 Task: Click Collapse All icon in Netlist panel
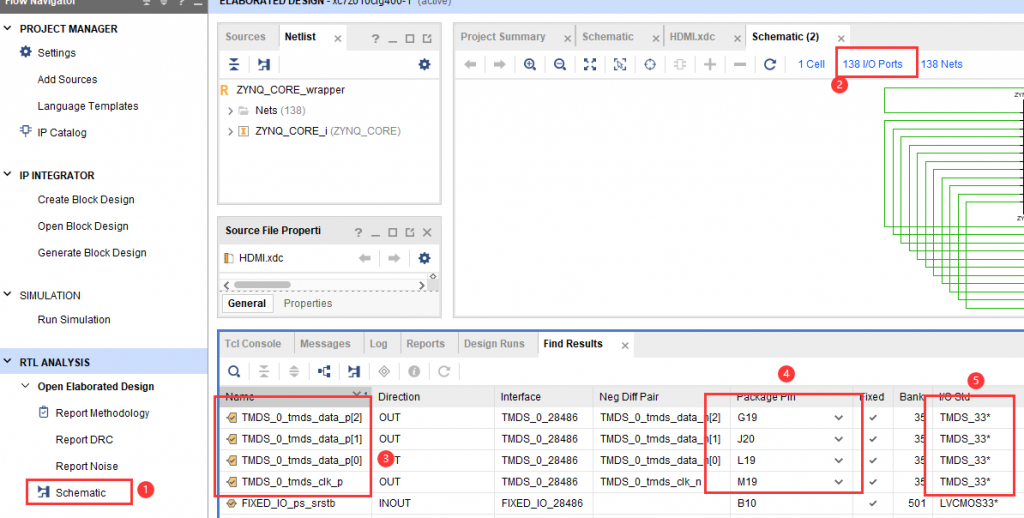click(x=234, y=64)
